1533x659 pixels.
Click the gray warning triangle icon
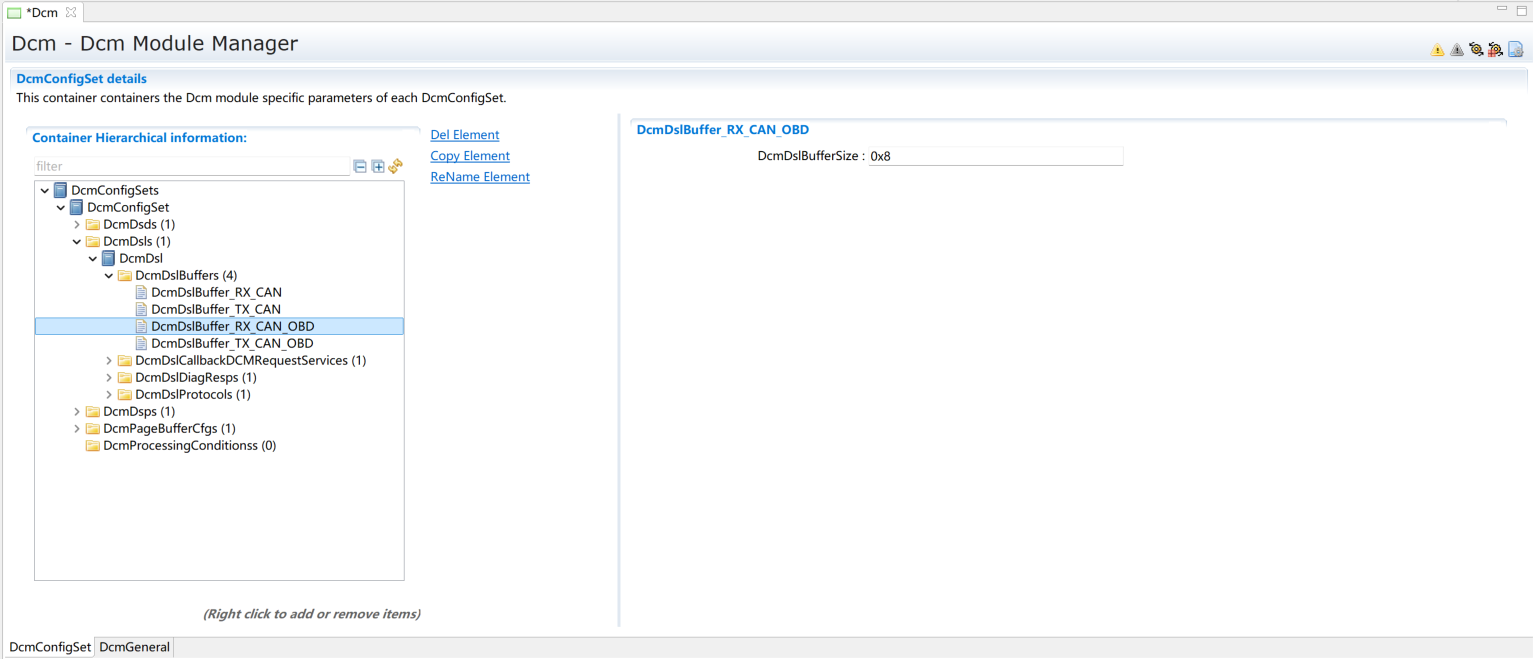pyautogui.click(x=1456, y=50)
